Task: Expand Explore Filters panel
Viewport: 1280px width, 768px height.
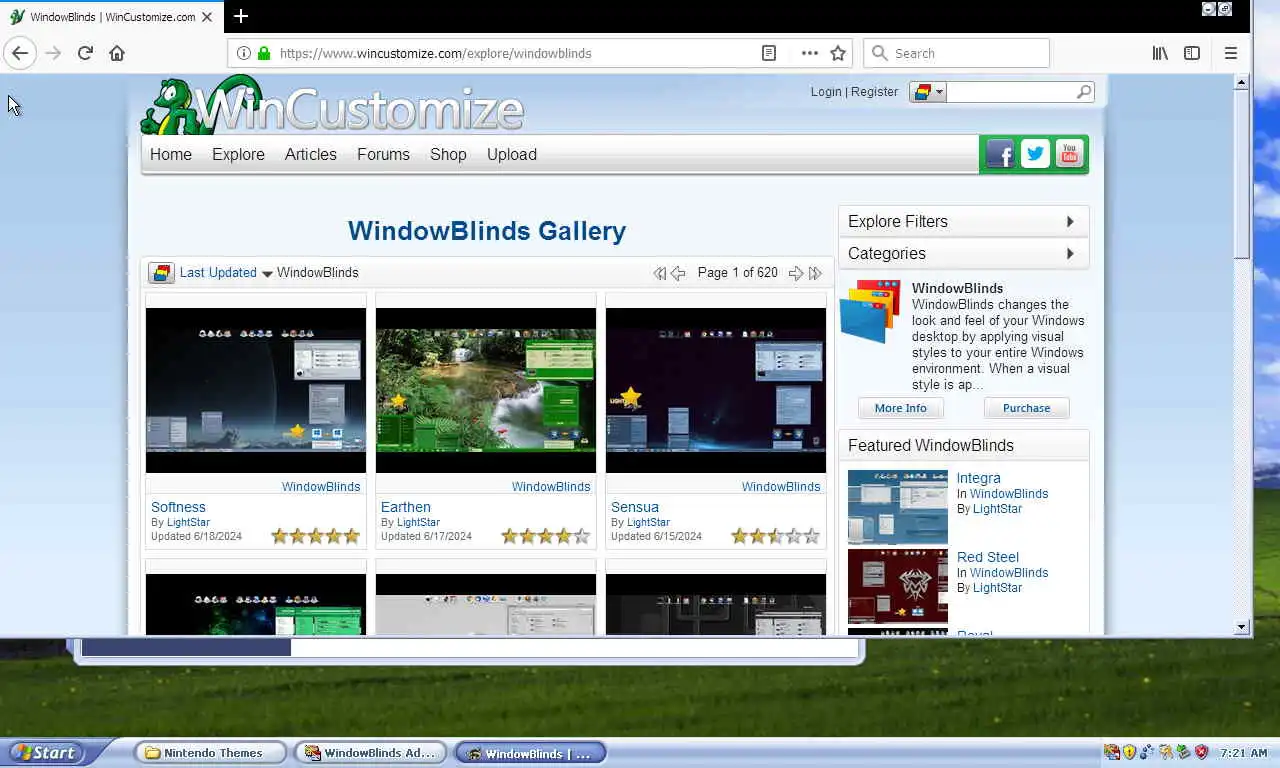Action: coord(963,222)
